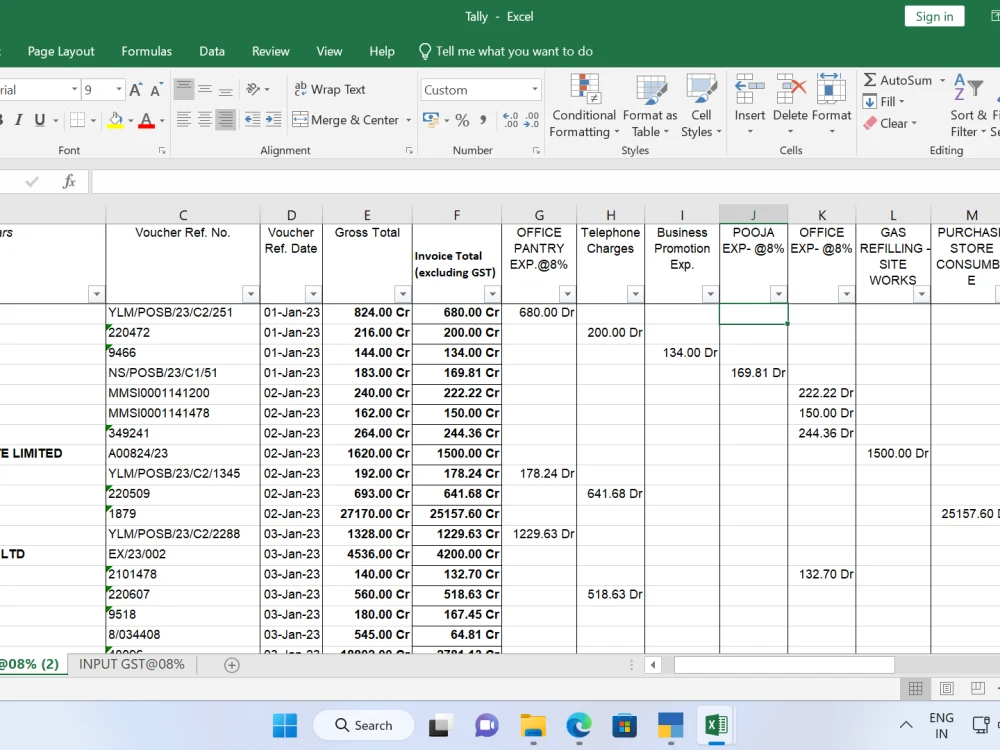Image resolution: width=1000 pixels, height=750 pixels.
Task: Apply borders using the Borders icon
Action: tap(77, 120)
